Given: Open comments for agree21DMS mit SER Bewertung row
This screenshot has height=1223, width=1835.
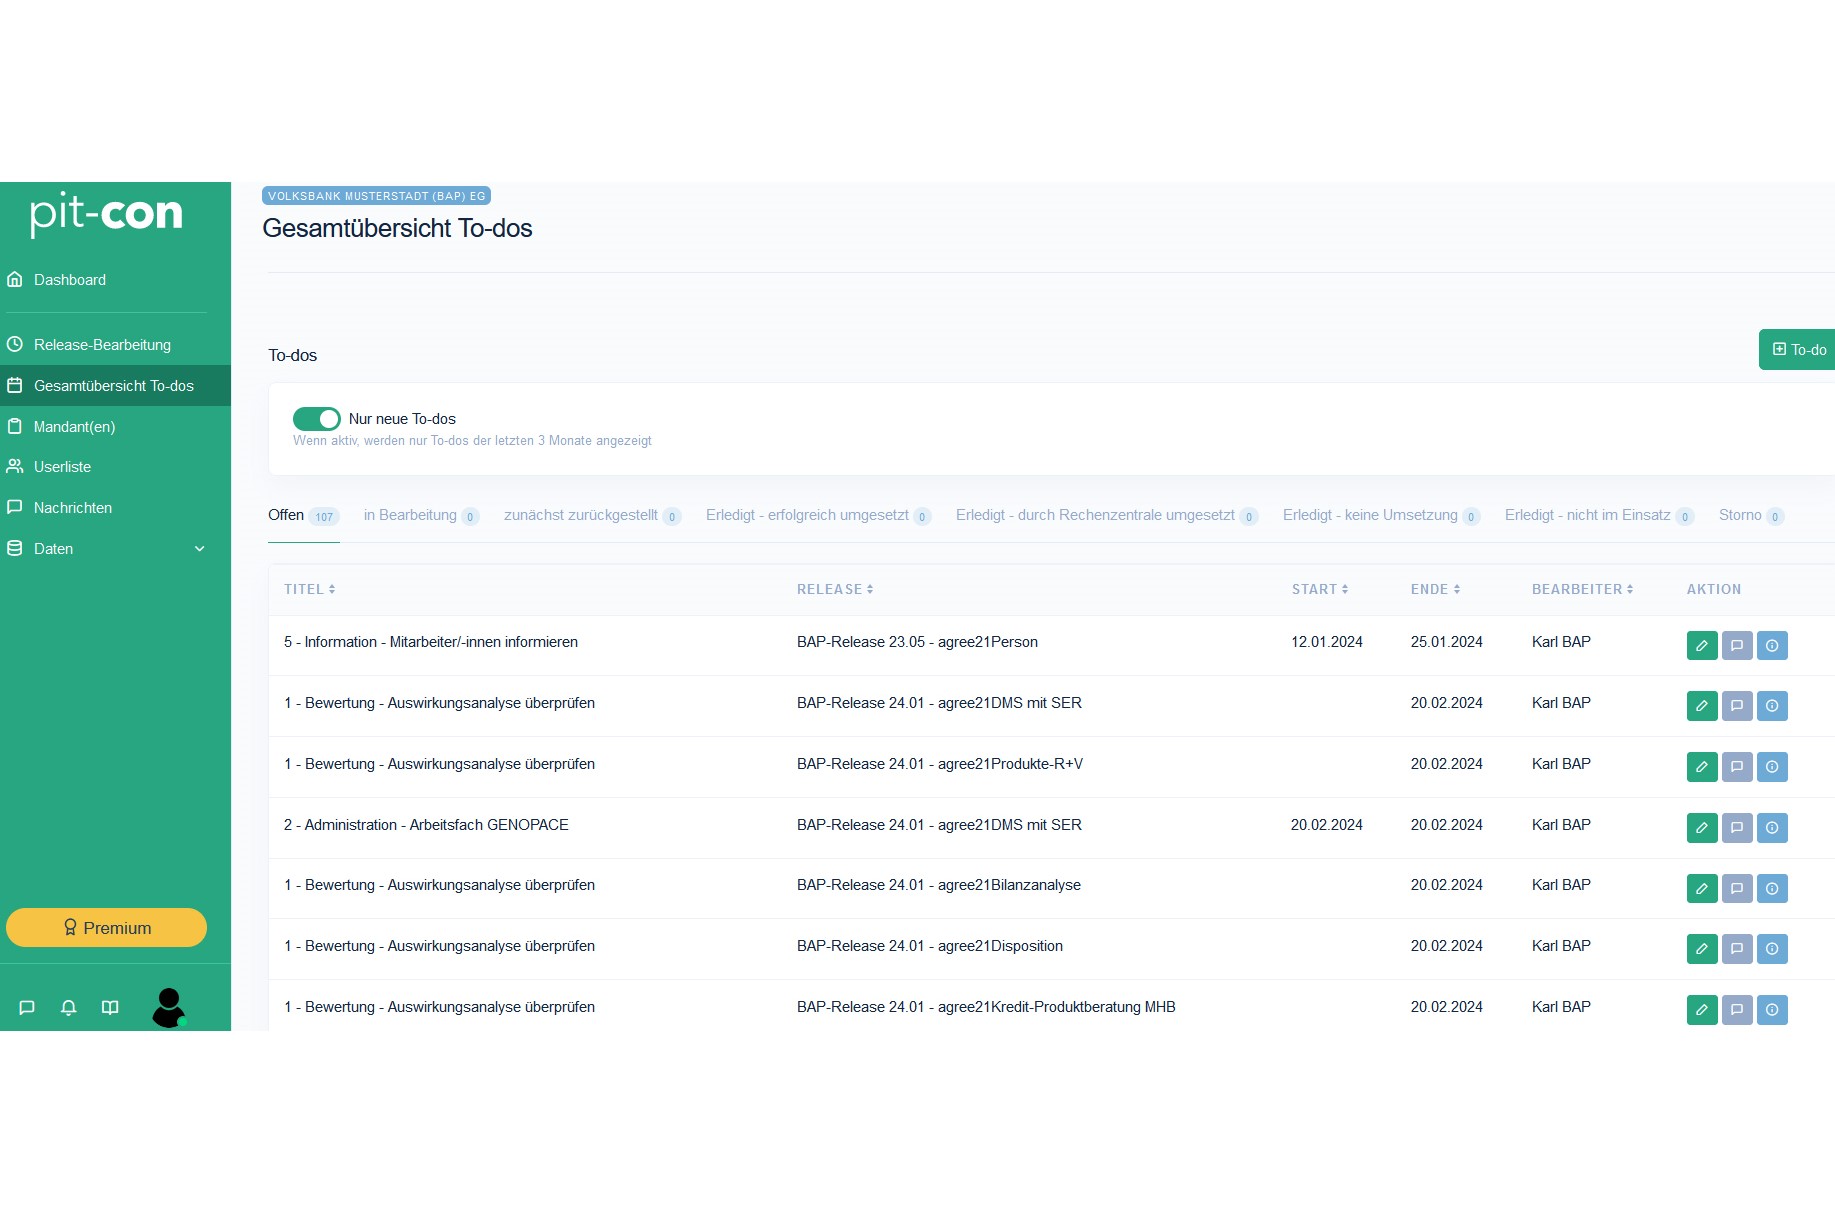Looking at the screenshot, I should 1737,706.
